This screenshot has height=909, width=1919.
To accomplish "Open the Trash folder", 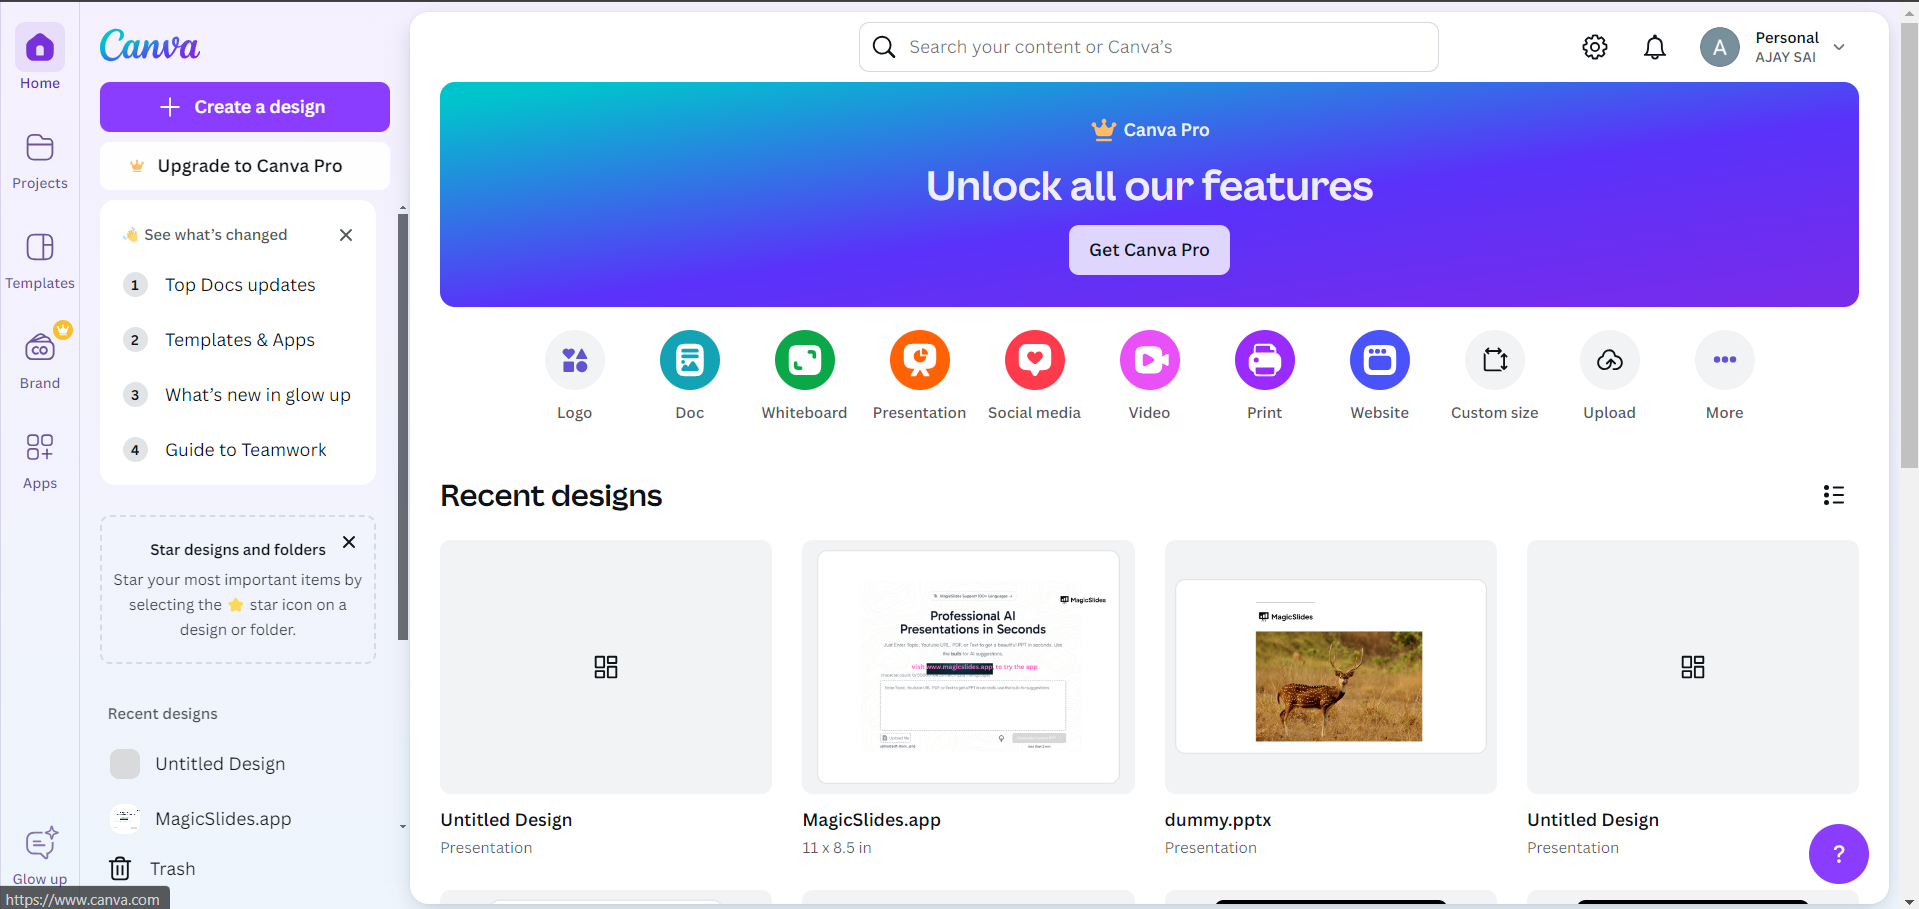I will (x=153, y=868).
